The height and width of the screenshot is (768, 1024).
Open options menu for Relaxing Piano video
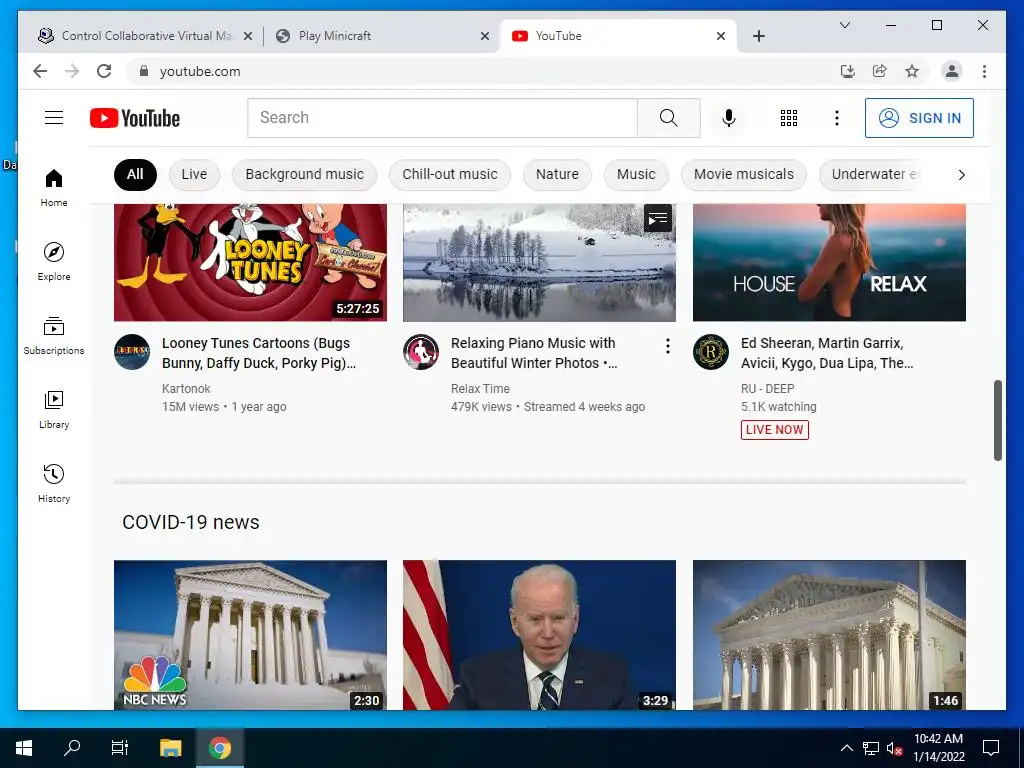click(667, 346)
